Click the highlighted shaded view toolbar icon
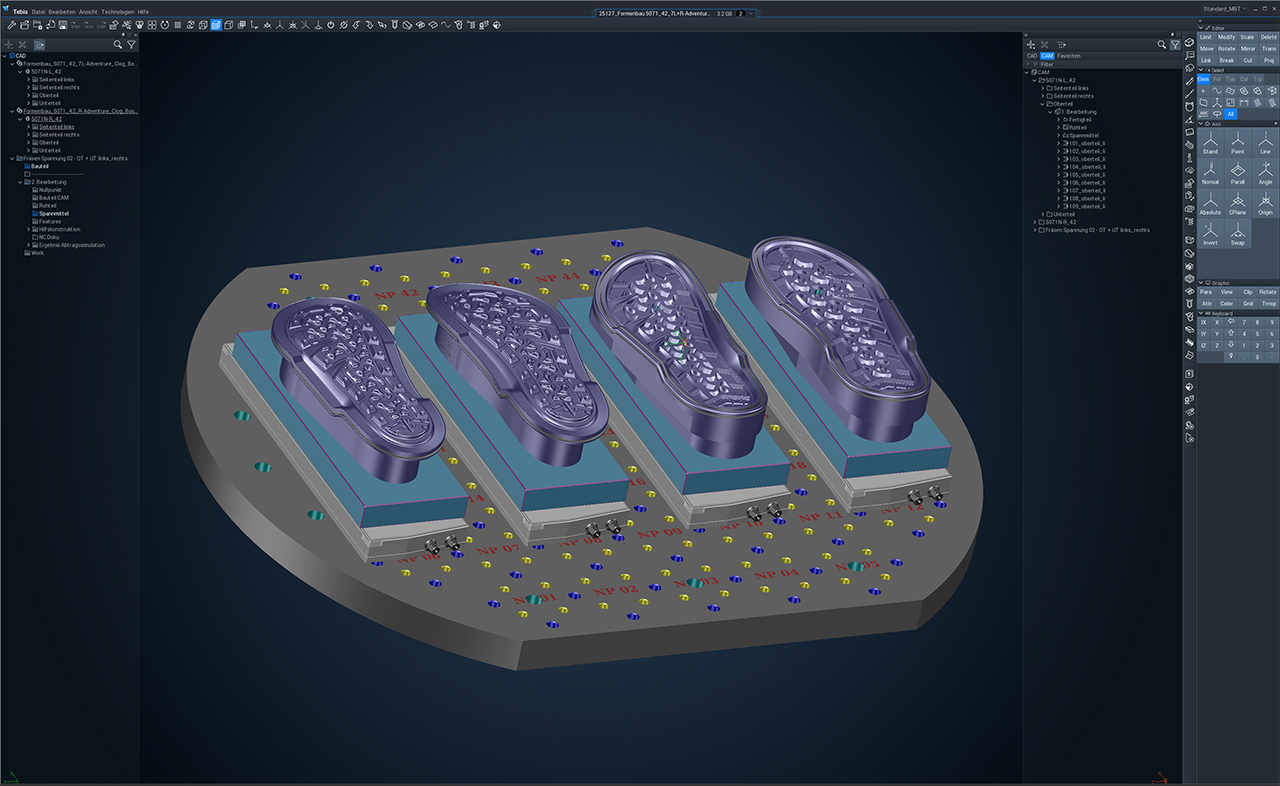 click(x=216, y=25)
